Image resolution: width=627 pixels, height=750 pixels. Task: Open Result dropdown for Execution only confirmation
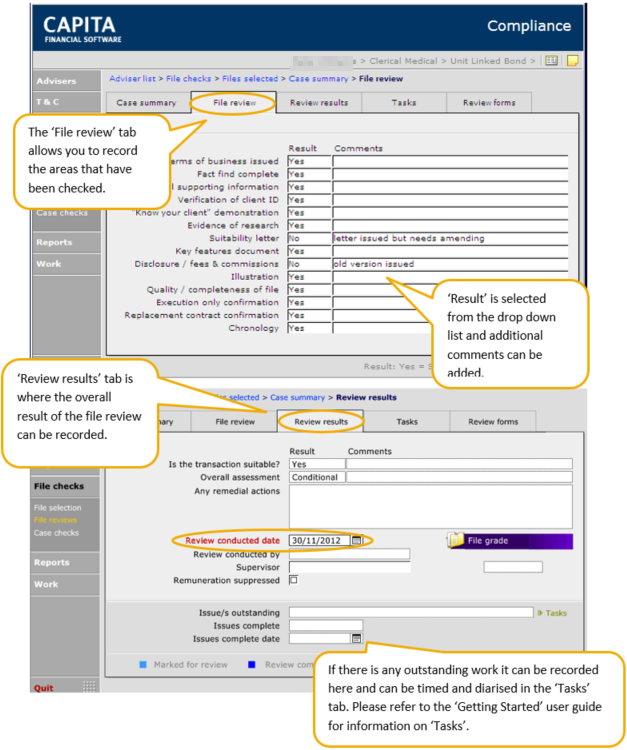tap(309, 302)
